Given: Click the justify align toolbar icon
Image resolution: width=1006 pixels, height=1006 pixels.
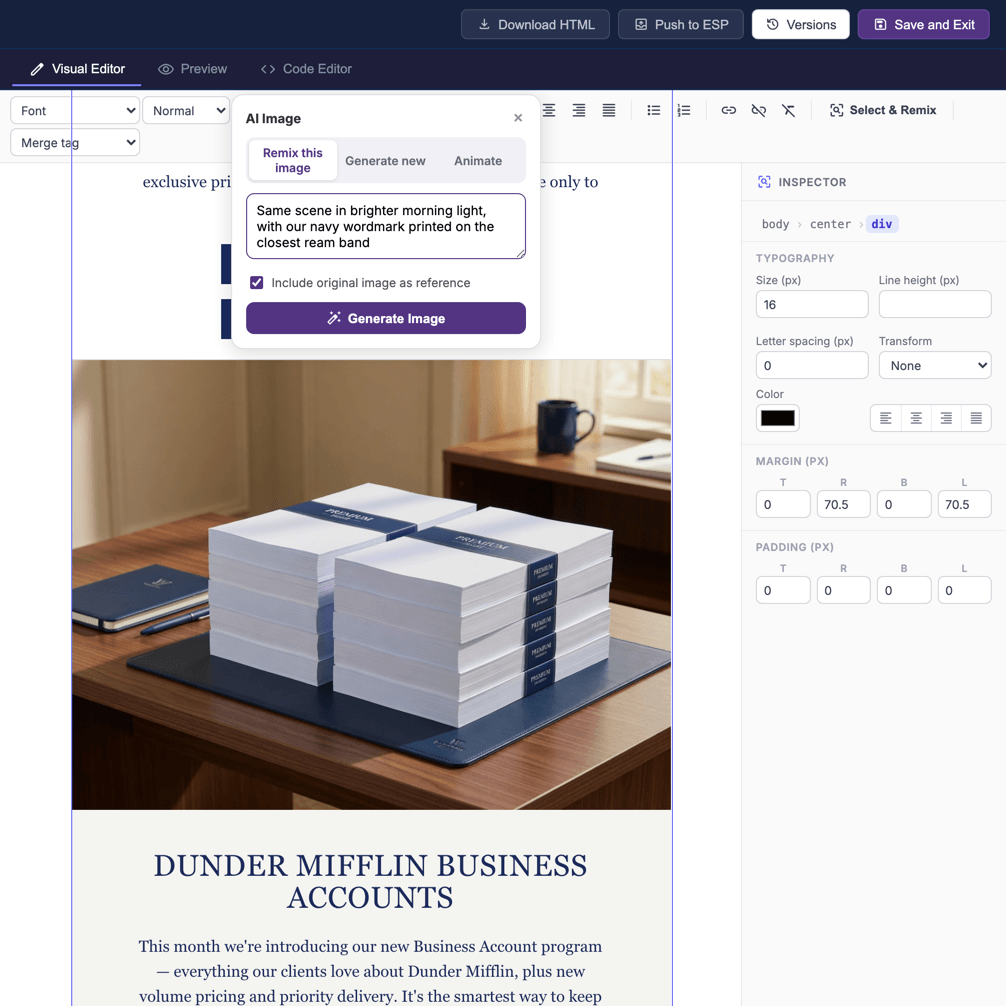Looking at the screenshot, I should [x=609, y=110].
